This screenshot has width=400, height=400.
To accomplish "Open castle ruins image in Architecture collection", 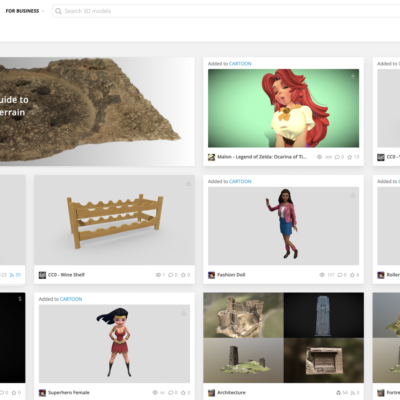I will (x=243, y=315).
